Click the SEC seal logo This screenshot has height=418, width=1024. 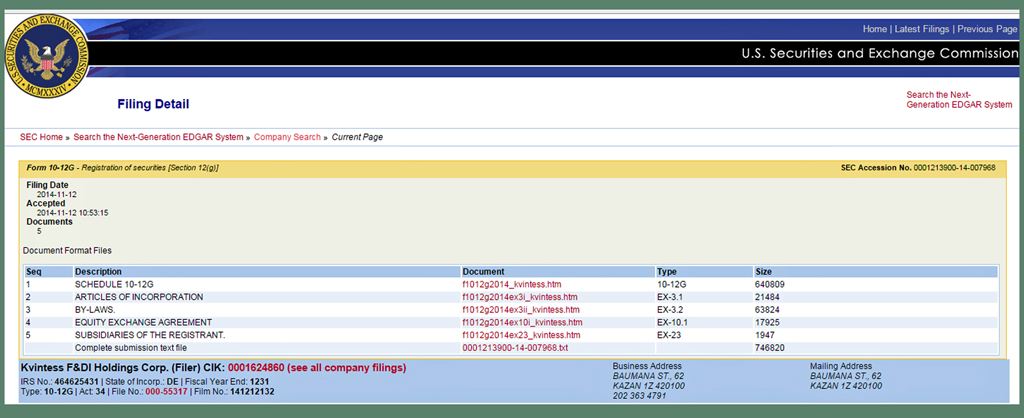[46, 57]
